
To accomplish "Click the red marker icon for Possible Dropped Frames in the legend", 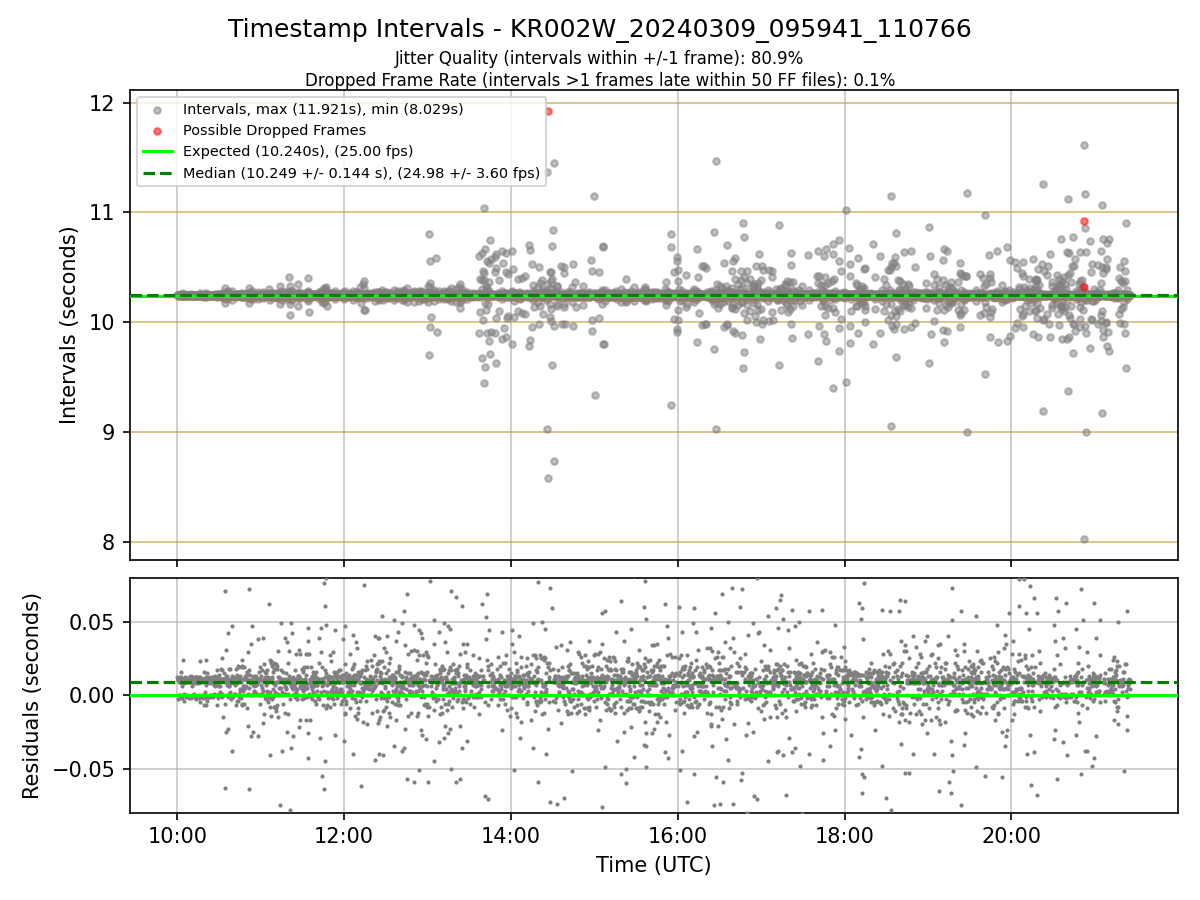I will [x=157, y=131].
